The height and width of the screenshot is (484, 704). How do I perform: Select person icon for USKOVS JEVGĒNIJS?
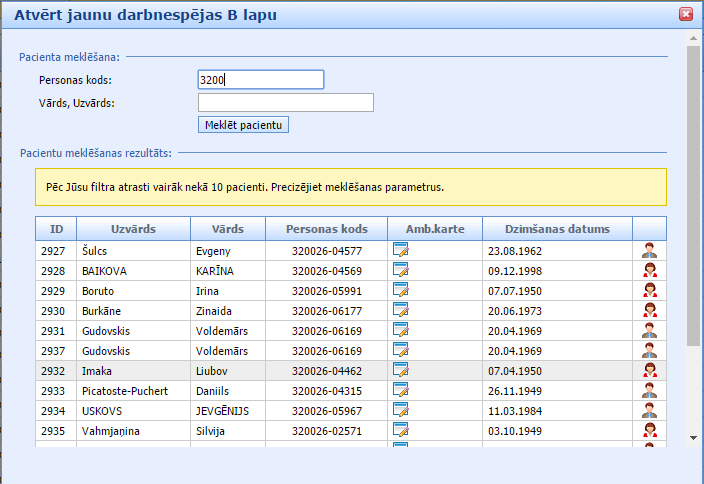649,410
